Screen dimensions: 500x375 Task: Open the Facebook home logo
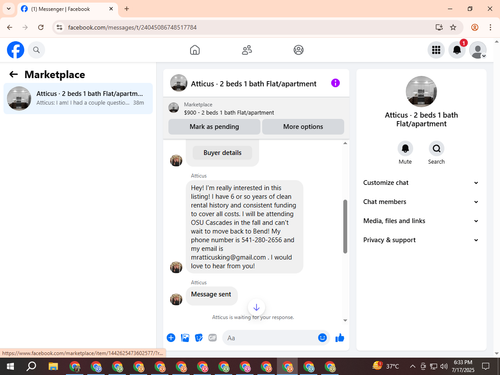[x=15, y=50]
